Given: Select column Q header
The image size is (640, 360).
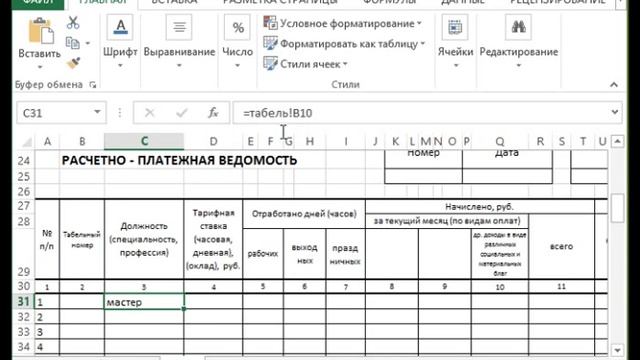Looking at the screenshot, I should click(x=500, y=141).
